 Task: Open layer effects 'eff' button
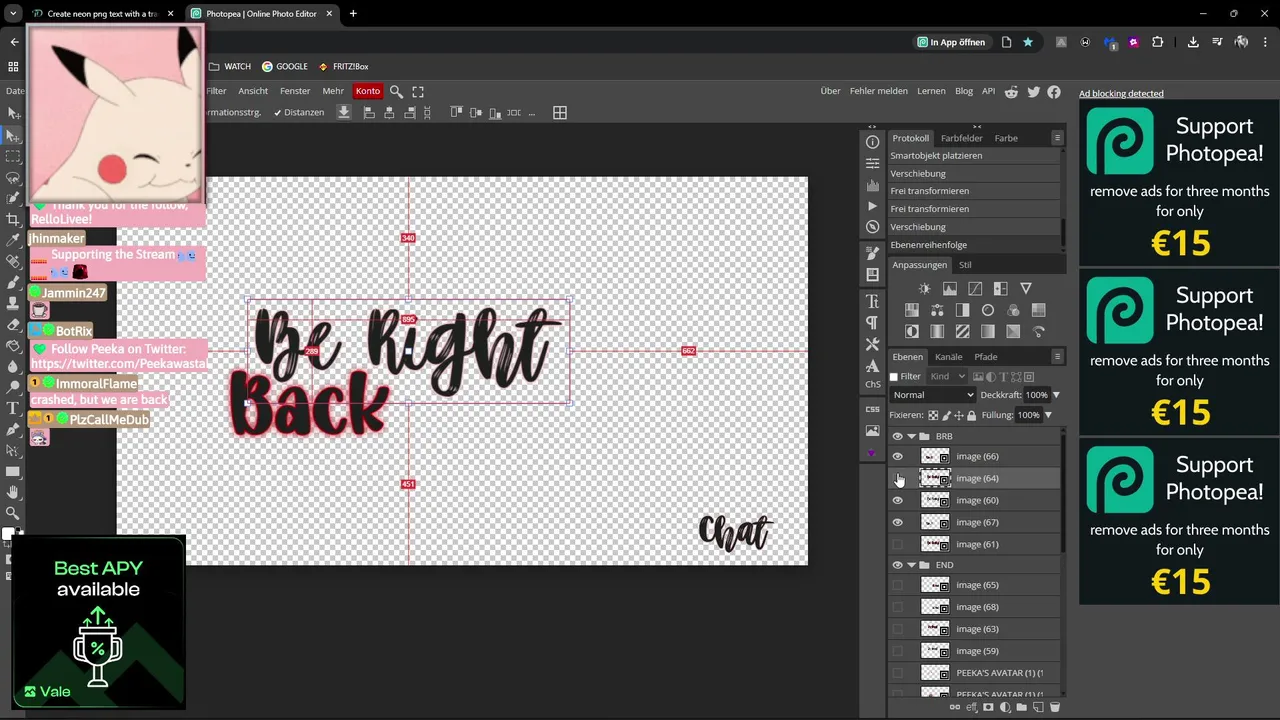[x=972, y=707]
